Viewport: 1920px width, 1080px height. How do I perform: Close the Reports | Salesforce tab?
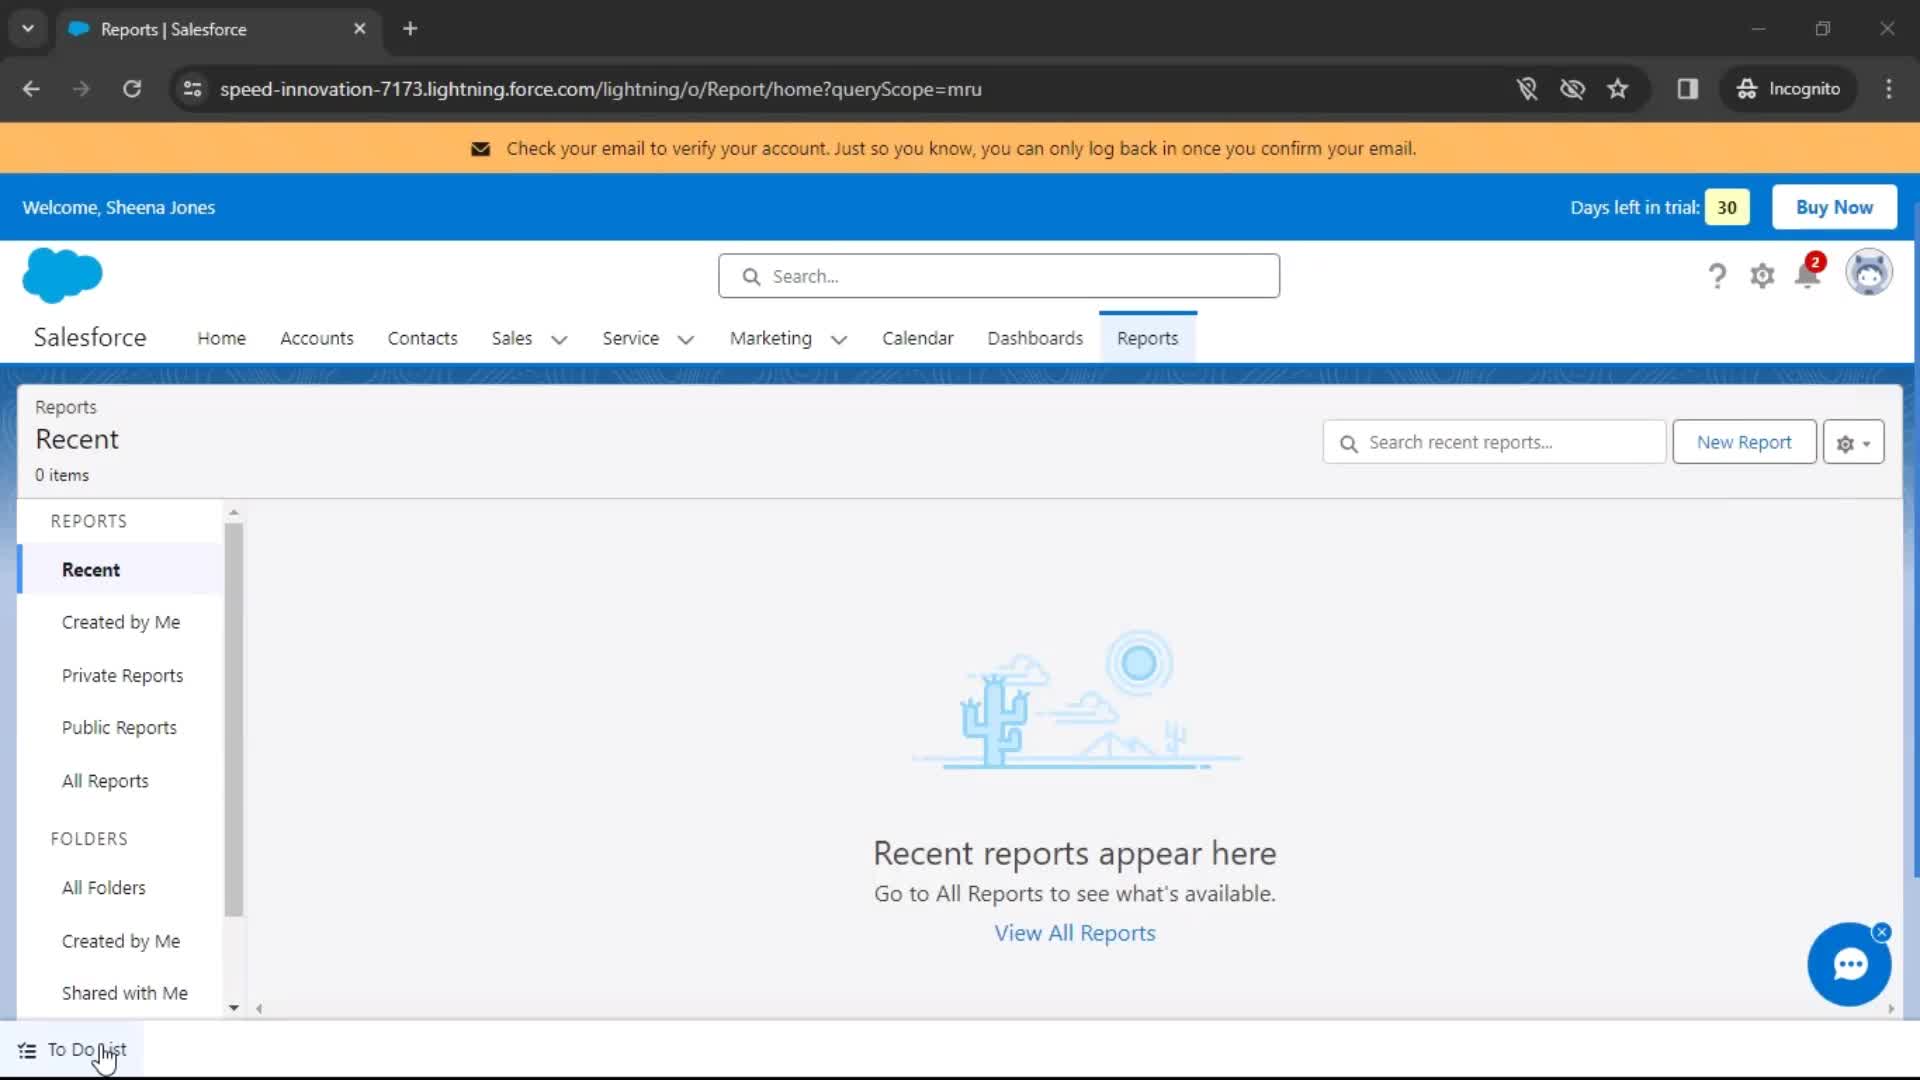(x=360, y=29)
